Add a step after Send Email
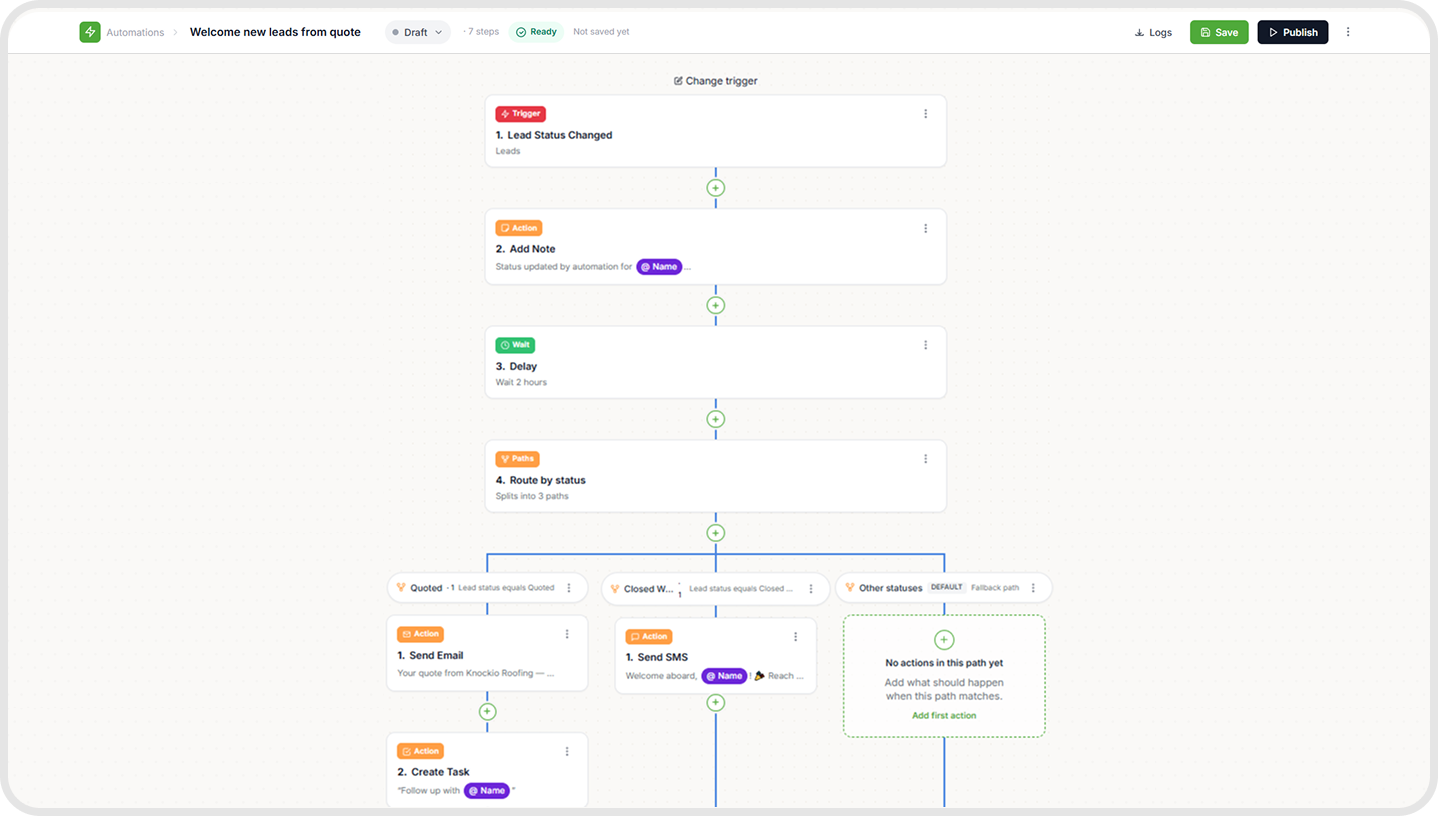The image size is (1438, 816). click(487, 712)
